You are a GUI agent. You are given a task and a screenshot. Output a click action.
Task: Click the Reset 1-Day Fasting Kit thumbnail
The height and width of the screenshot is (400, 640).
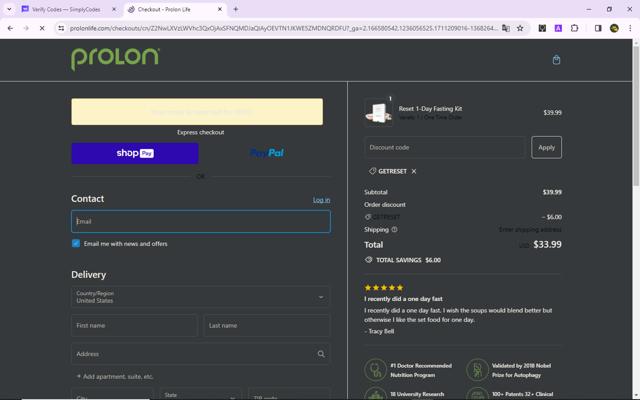tap(378, 112)
